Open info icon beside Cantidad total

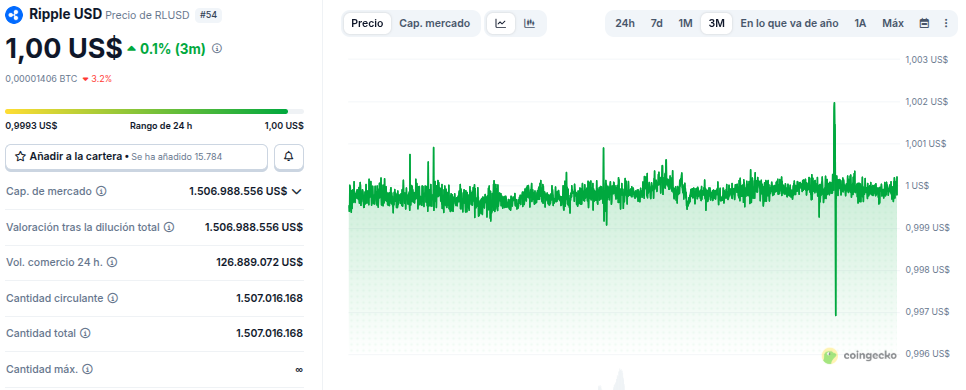tap(86, 333)
